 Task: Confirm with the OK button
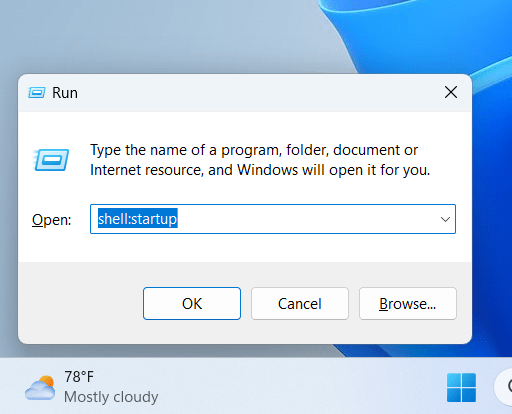(x=192, y=304)
